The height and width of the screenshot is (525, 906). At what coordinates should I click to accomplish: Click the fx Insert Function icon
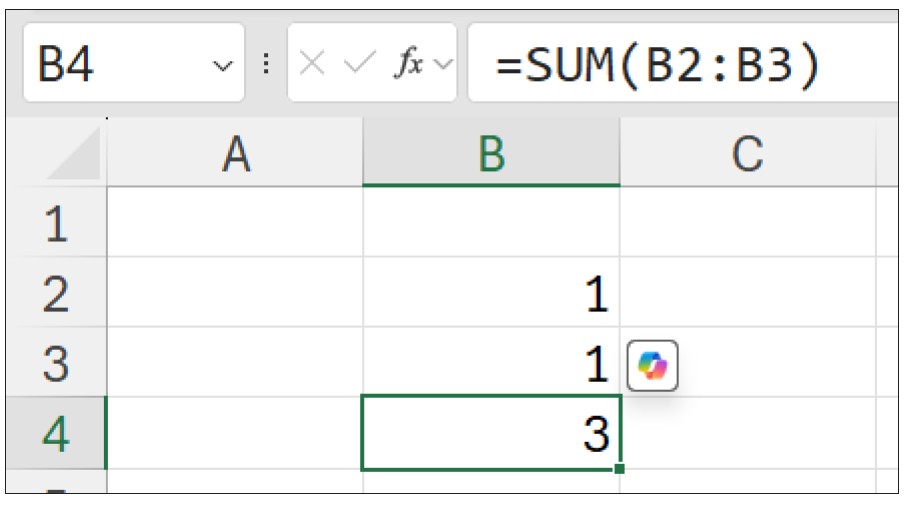pos(407,64)
